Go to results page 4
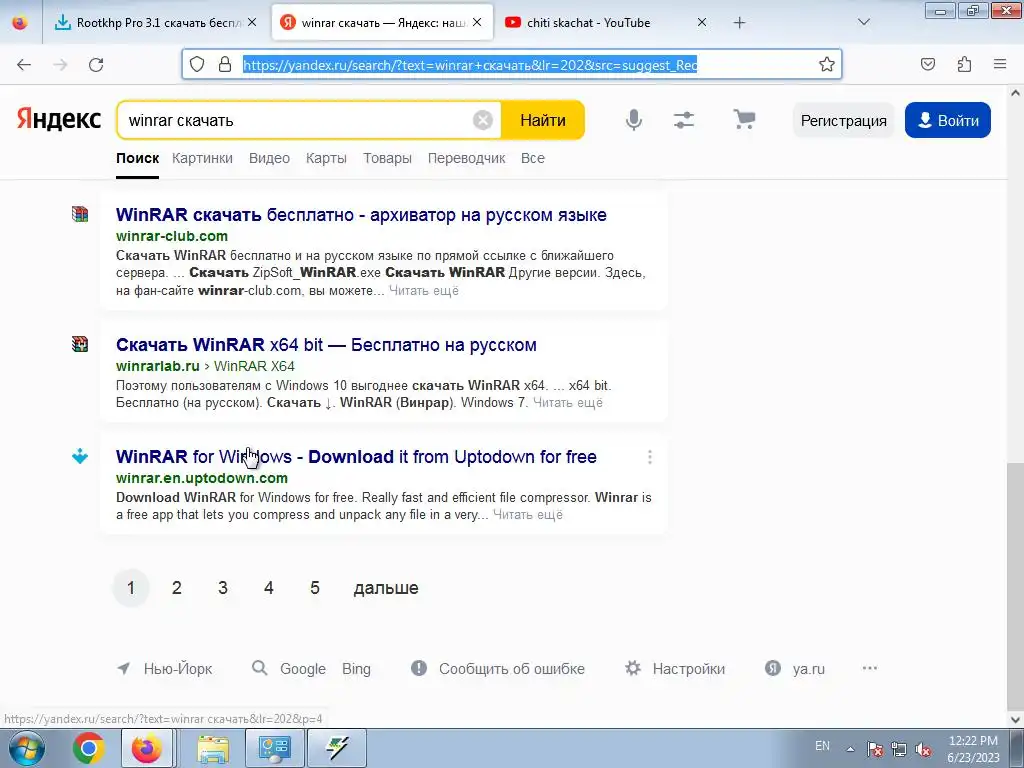 pyautogui.click(x=268, y=588)
